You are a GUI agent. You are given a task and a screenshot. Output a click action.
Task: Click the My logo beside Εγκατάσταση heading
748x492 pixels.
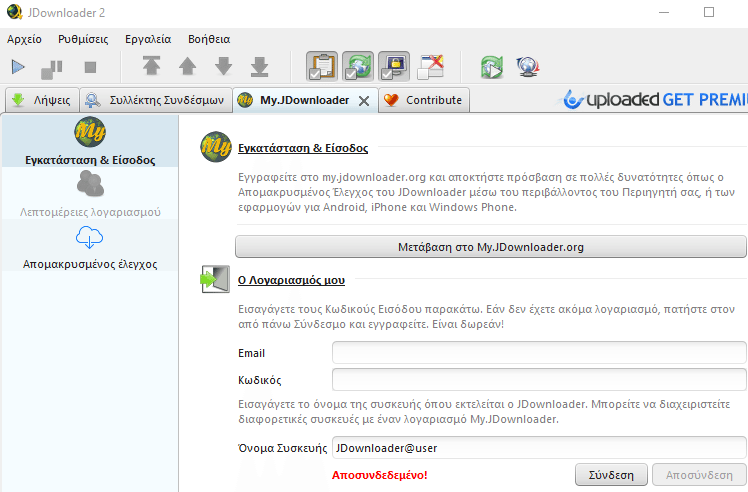click(x=216, y=147)
